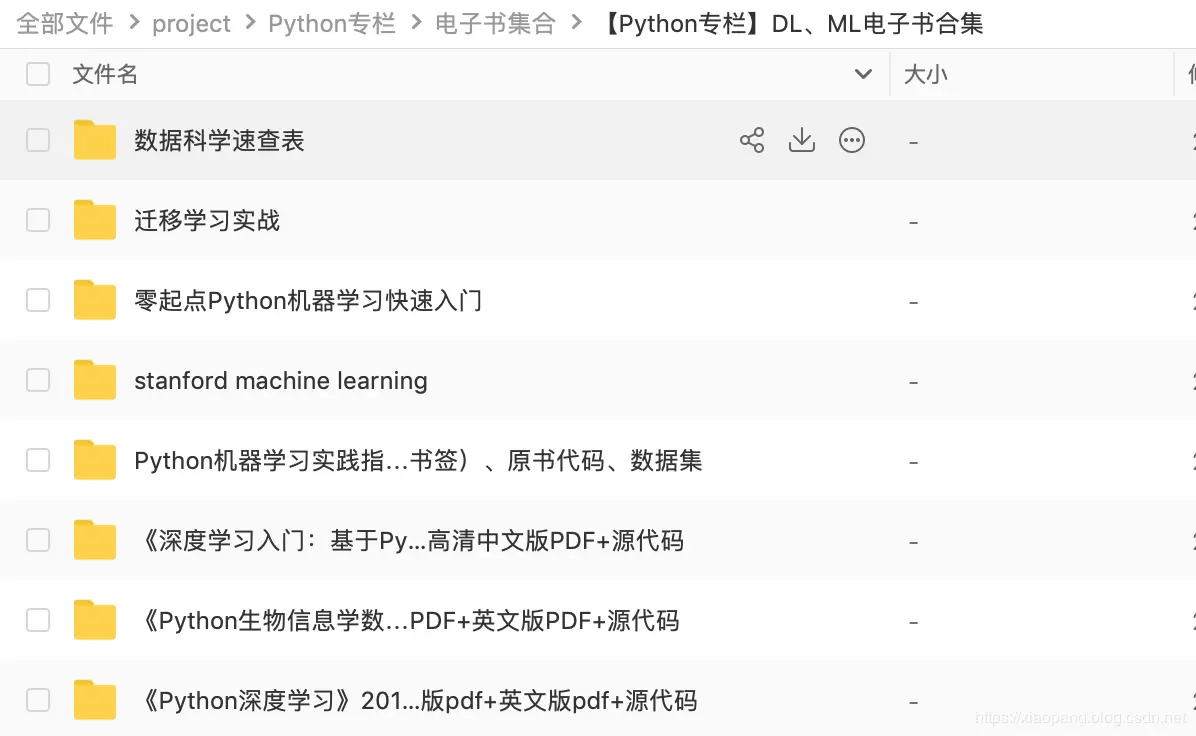Open the more options ellipsis for 数据科学速查表
The width and height of the screenshot is (1196, 736).
coord(852,140)
